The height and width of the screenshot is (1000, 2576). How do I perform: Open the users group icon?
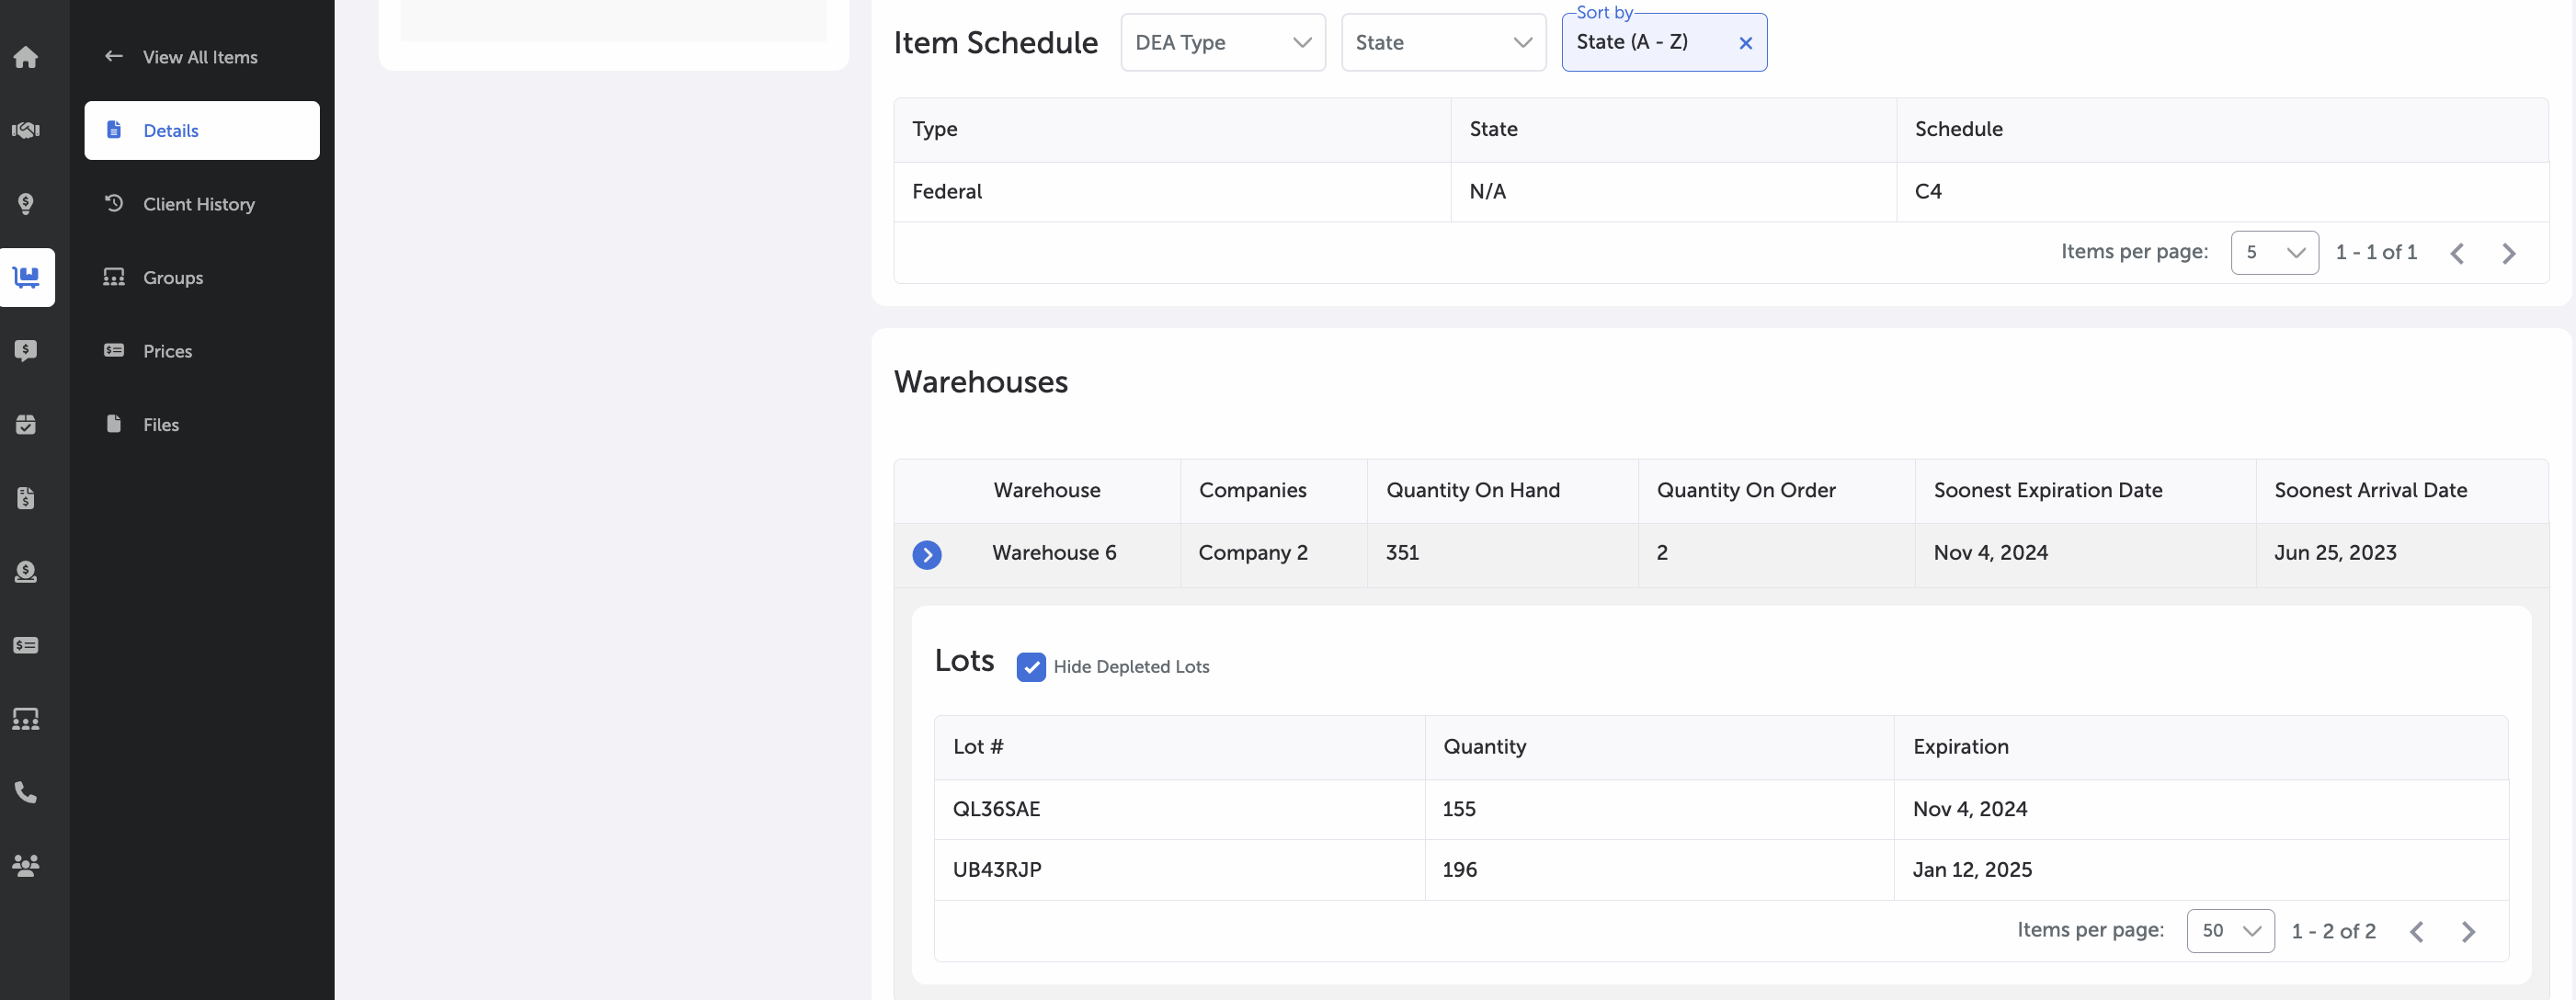pos(26,866)
